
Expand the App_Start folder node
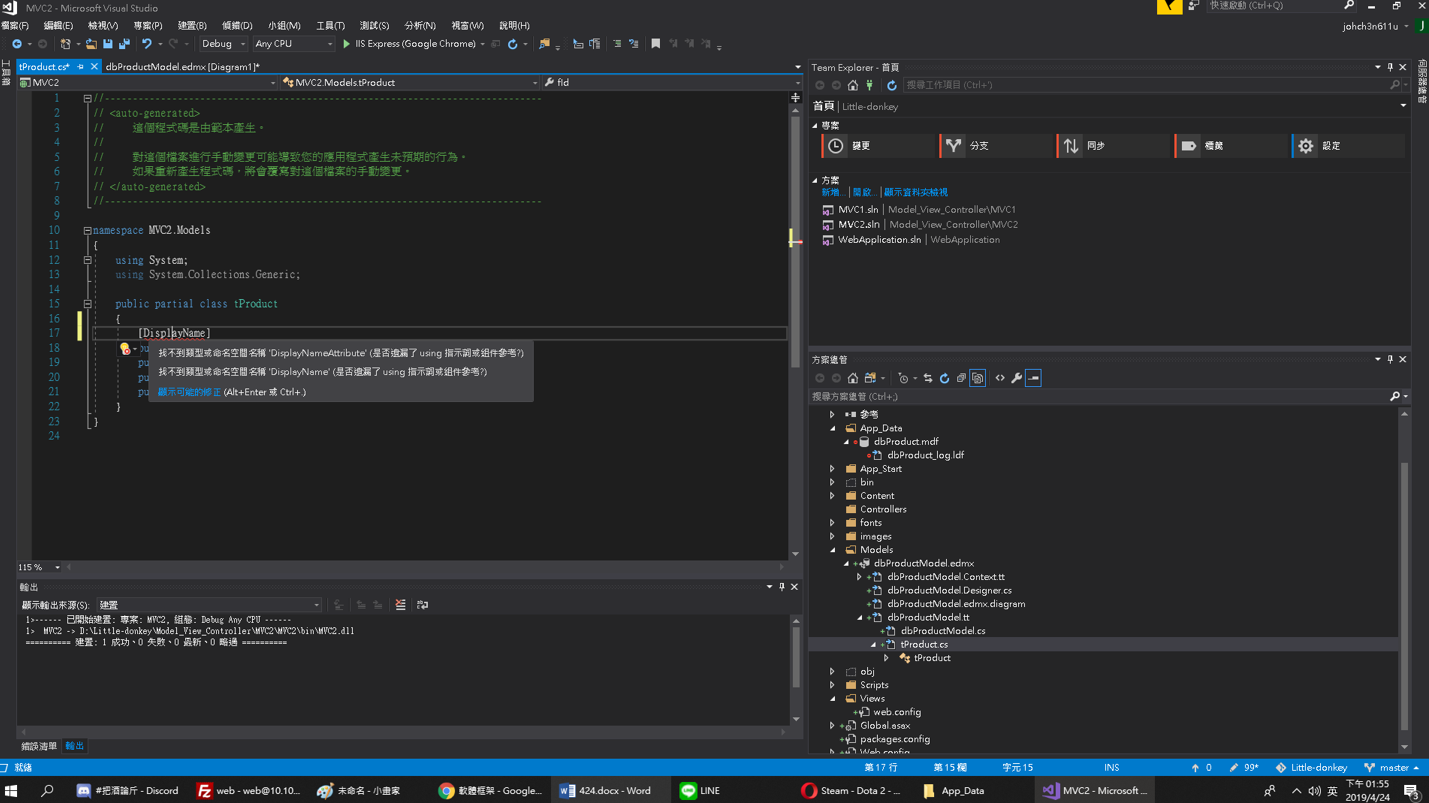click(833, 469)
